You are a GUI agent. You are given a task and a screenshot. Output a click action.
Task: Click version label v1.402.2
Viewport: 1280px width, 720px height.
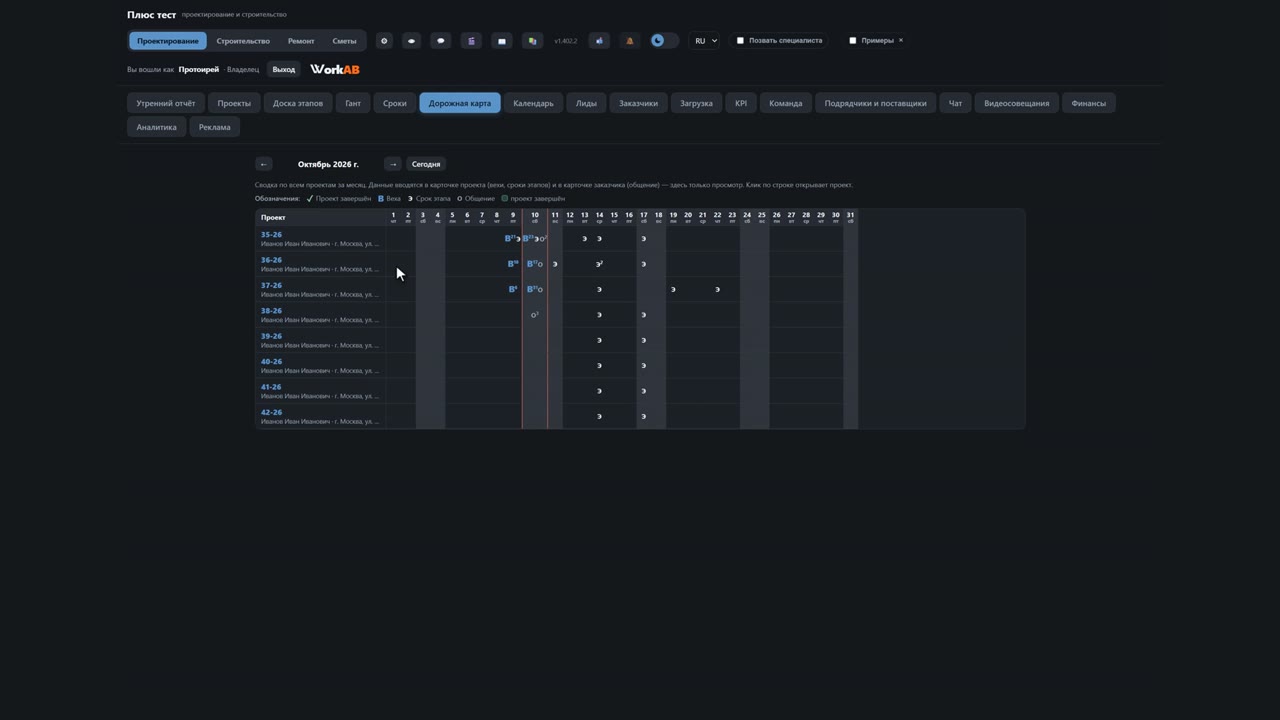pyautogui.click(x=565, y=41)
